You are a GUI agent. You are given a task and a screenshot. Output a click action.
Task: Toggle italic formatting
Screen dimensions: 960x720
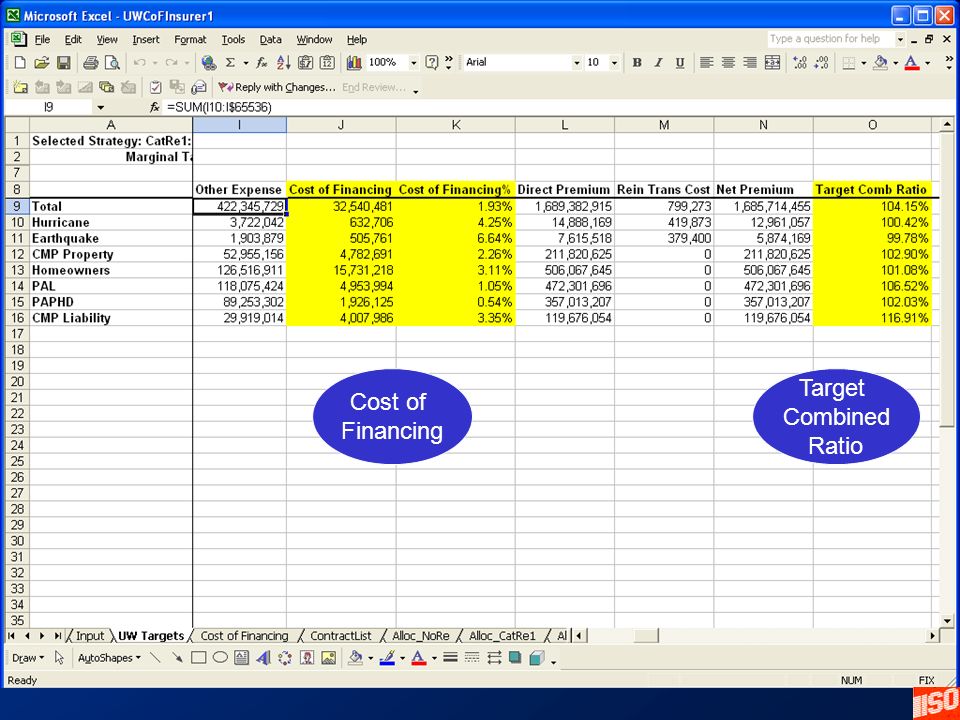pos(658,62)
